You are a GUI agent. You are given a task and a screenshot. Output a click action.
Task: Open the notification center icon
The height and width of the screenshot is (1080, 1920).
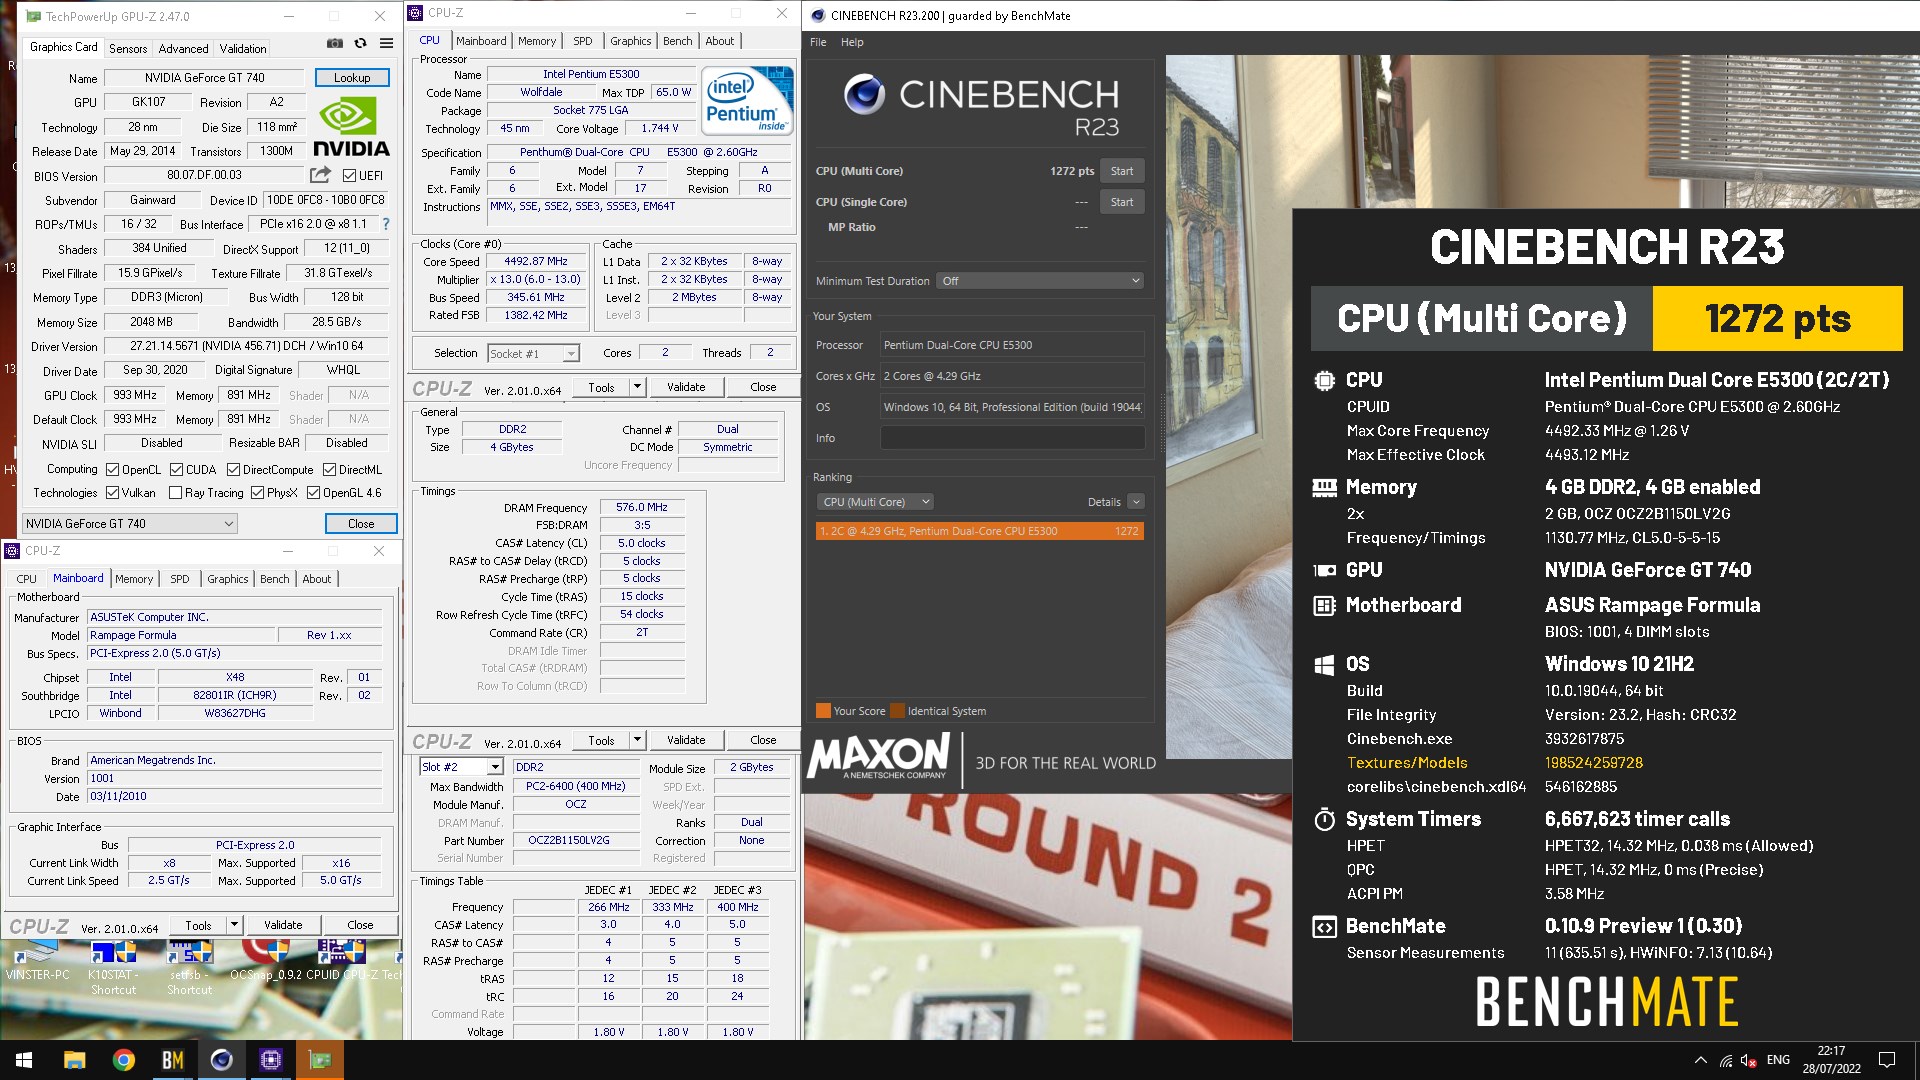pos(1887,1060)
